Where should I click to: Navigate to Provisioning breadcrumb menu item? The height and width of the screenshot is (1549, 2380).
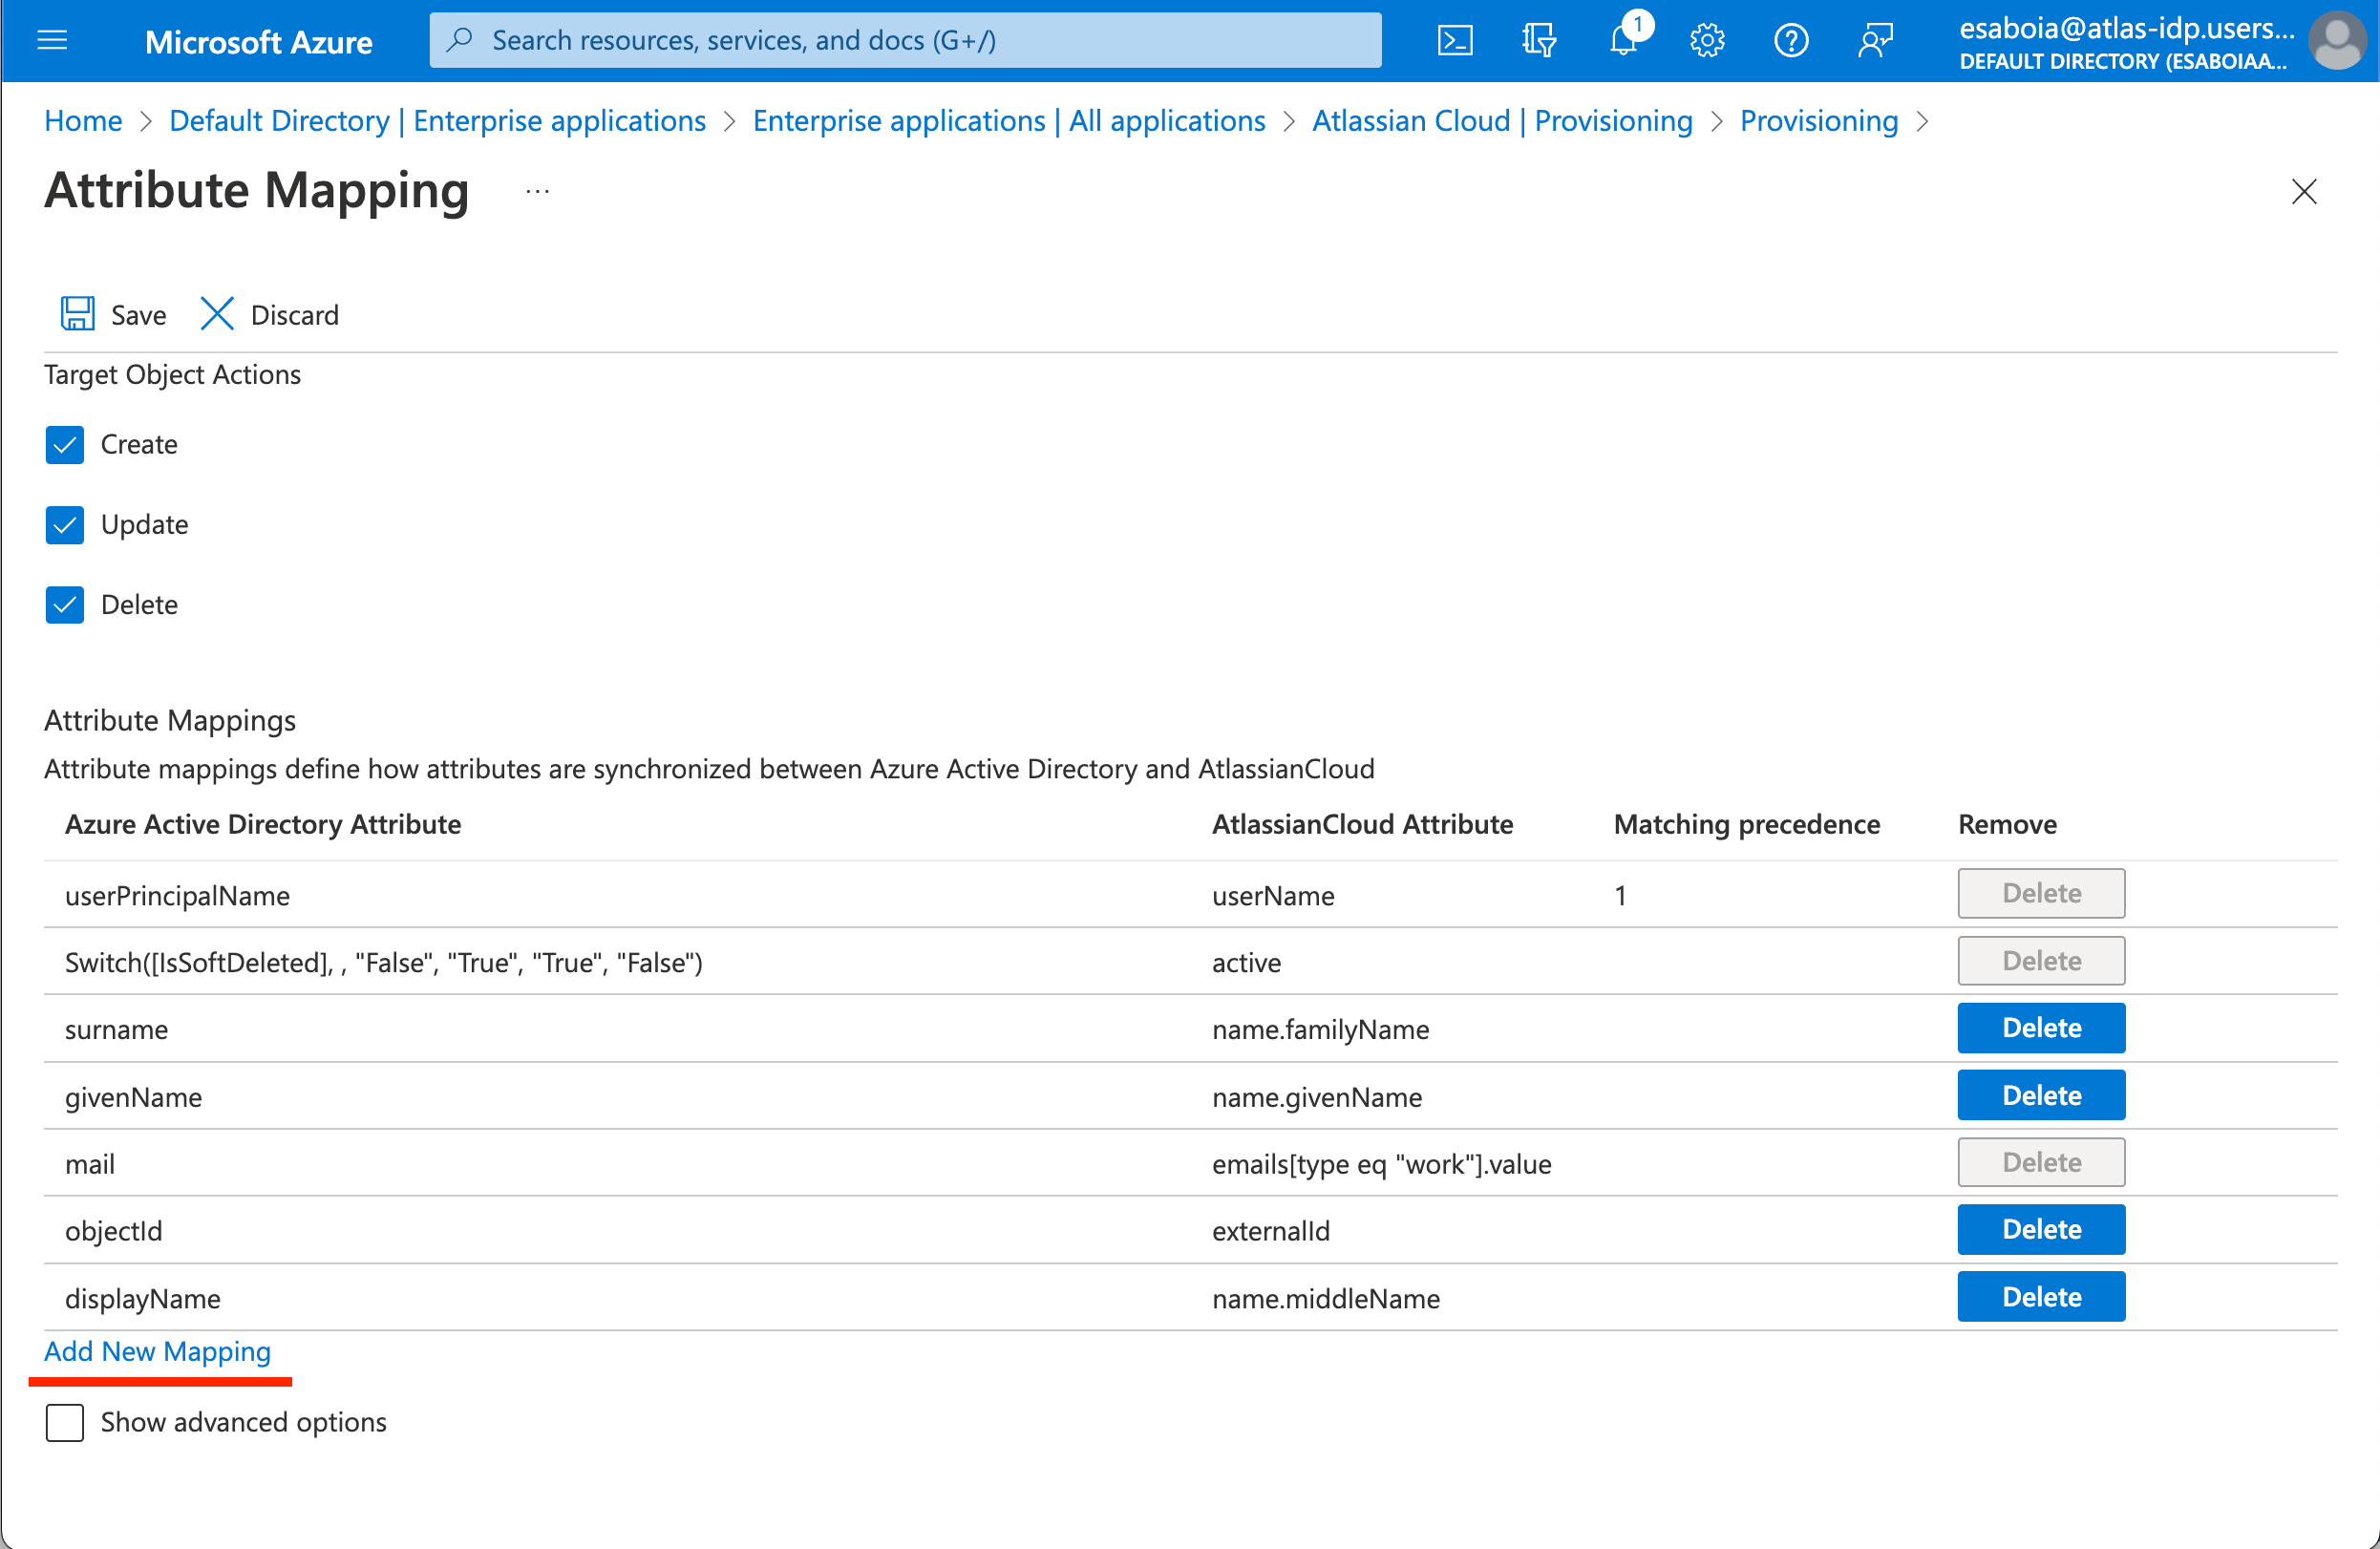(x=1819, y=119)
